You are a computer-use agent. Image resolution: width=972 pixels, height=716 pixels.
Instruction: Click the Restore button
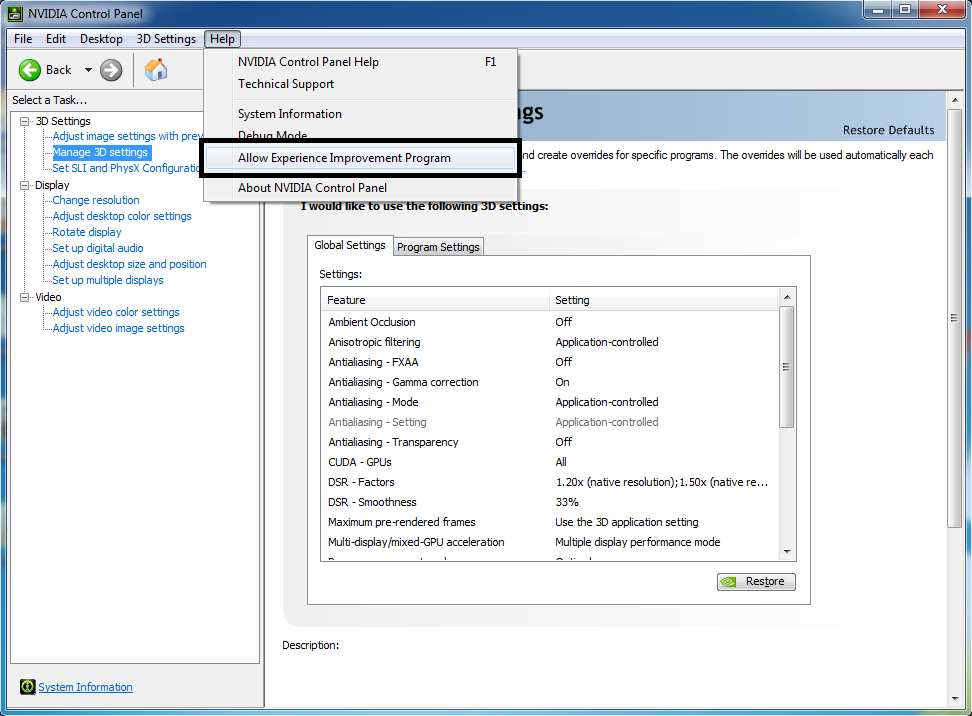pyautogui.click(x=756, y=581)
